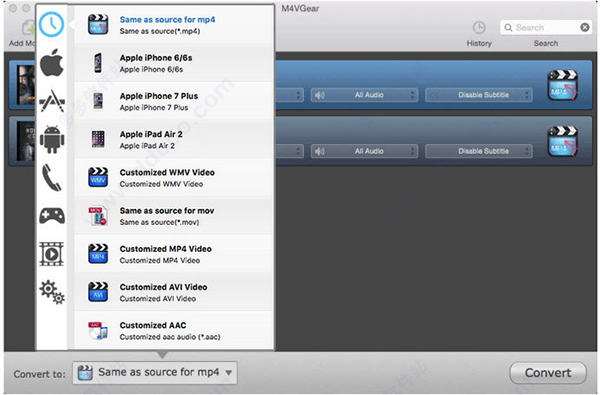Select the Recent clock category icon
Viewport: 600px width, 395px height.
[51, 24]
